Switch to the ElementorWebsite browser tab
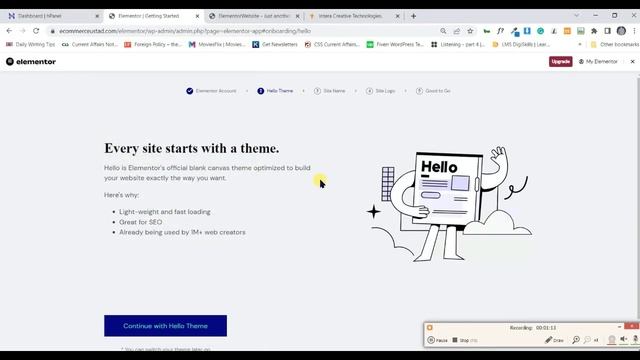The image size is (640, 360). click(x=253, y=16)
